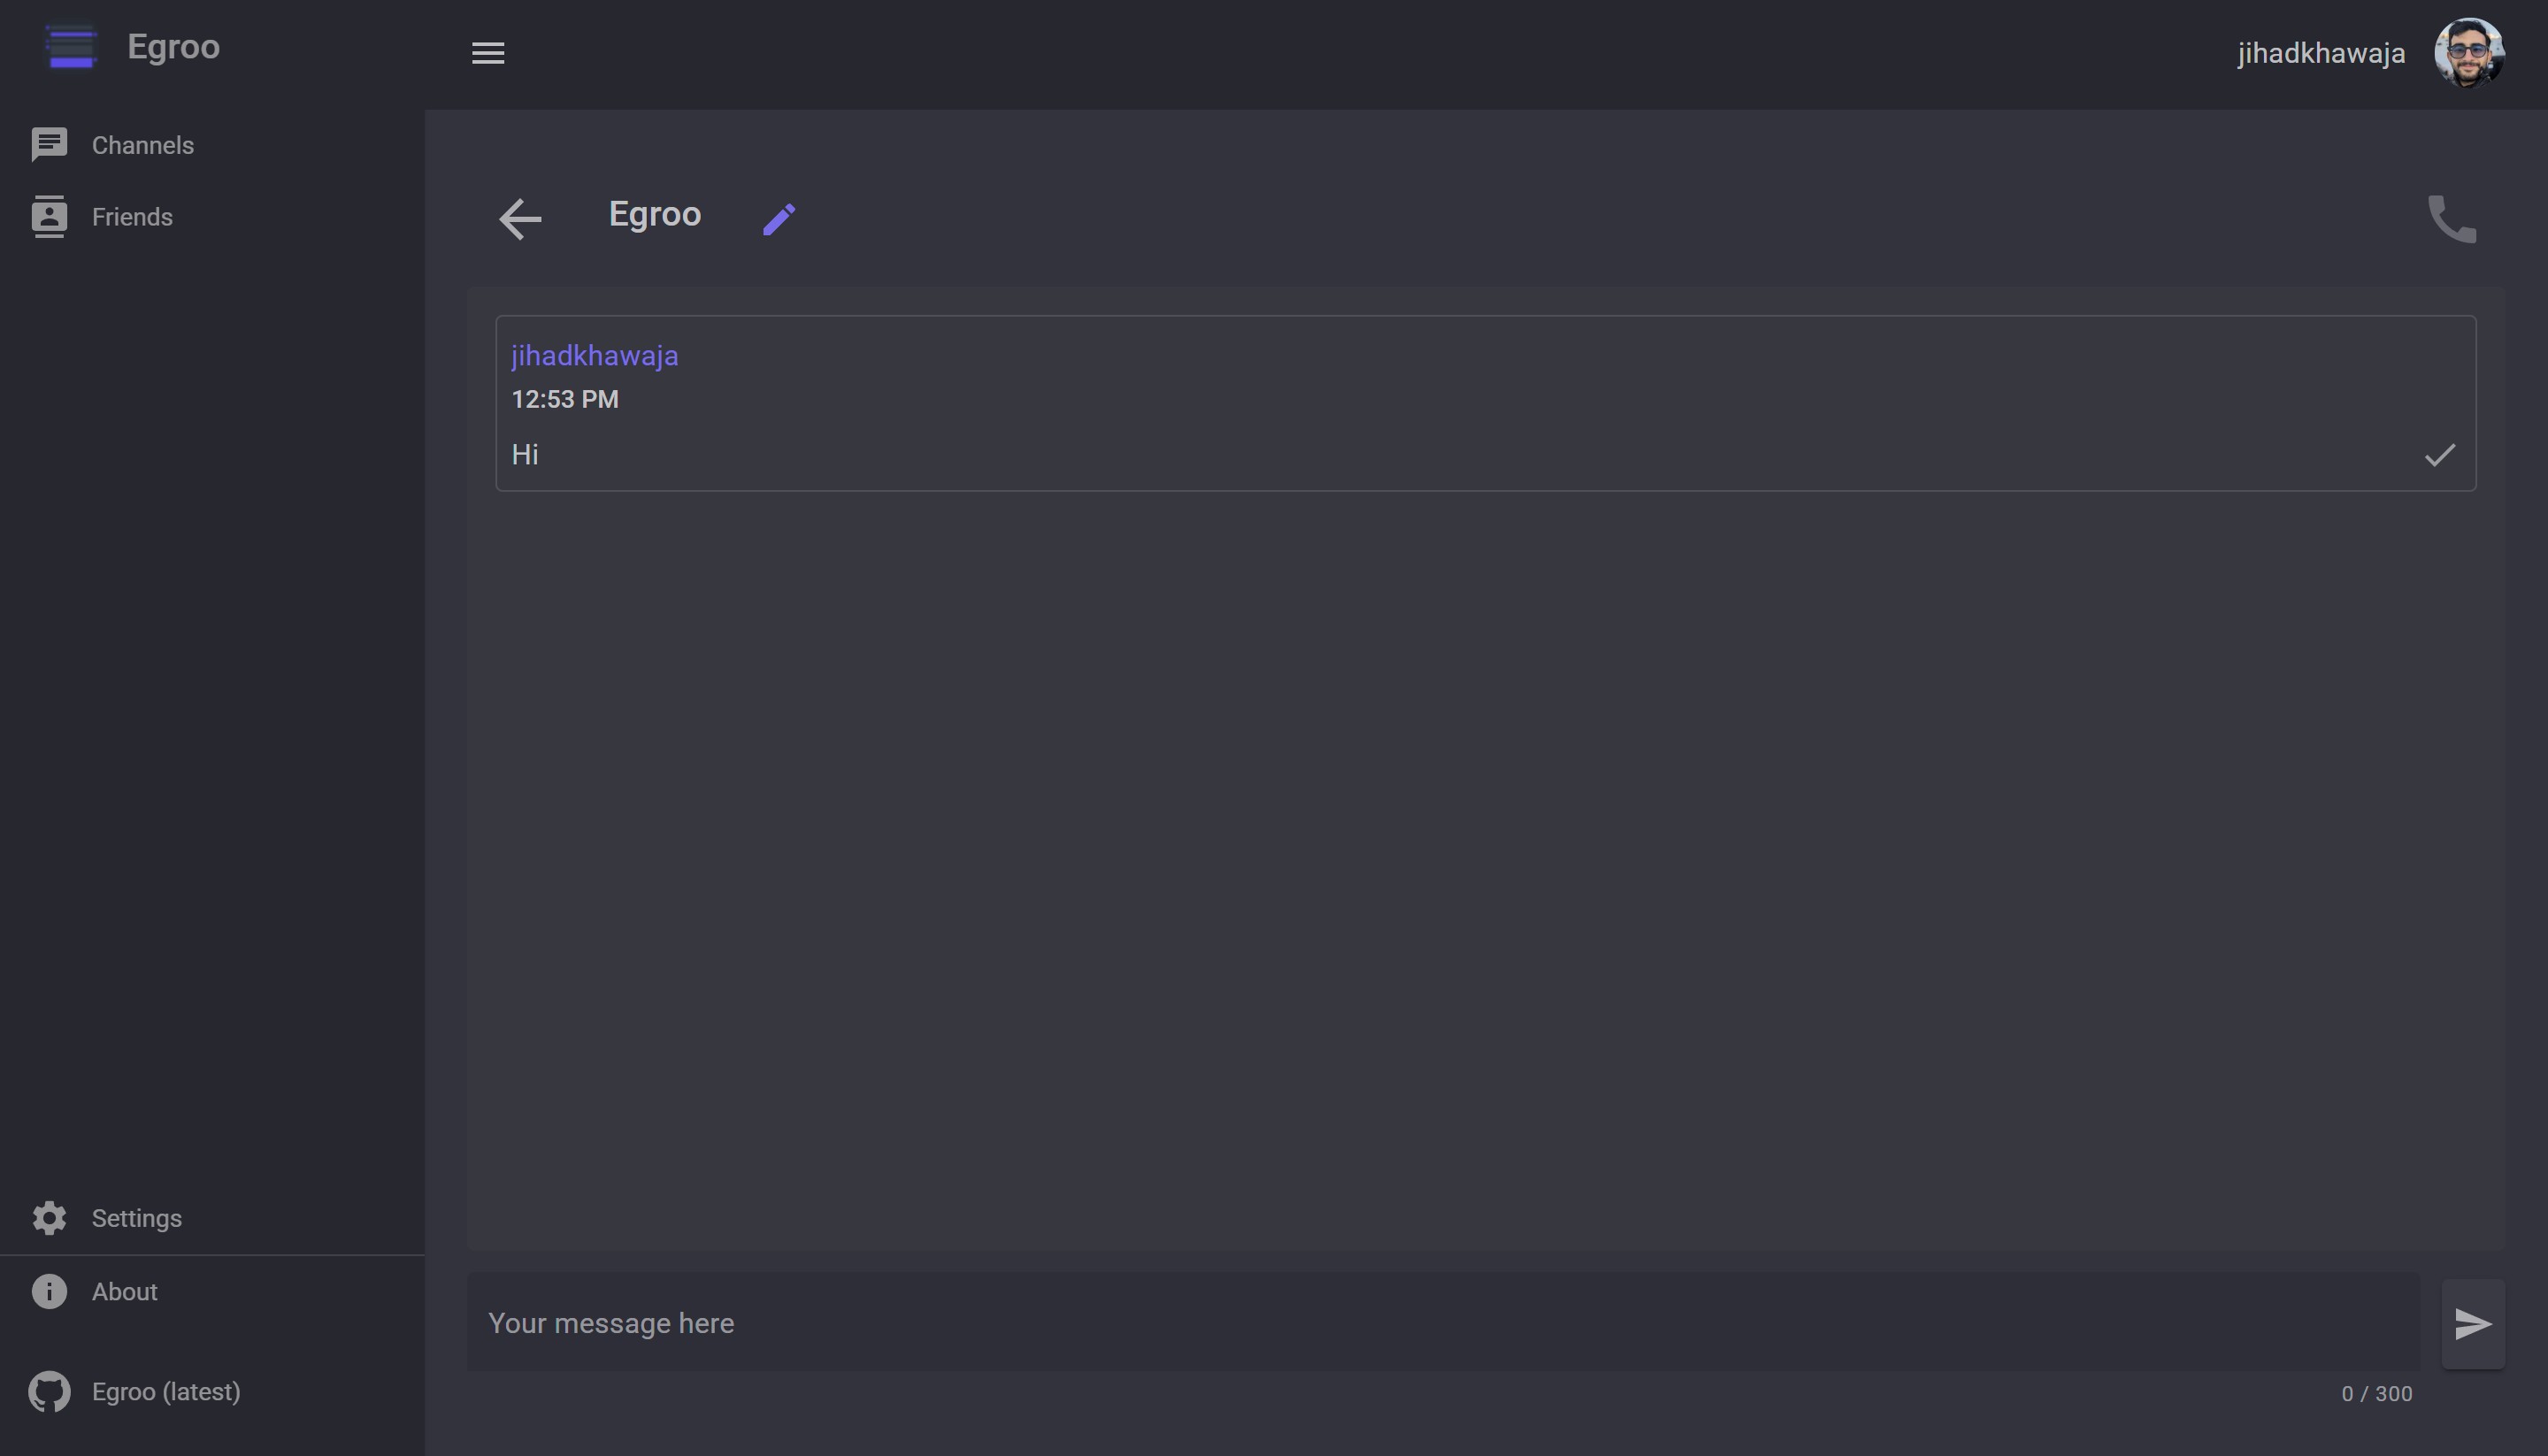Click the Friends contact icon
Image resolution: width=2548 pixels, height=1456 pixels.
point(49,217)
